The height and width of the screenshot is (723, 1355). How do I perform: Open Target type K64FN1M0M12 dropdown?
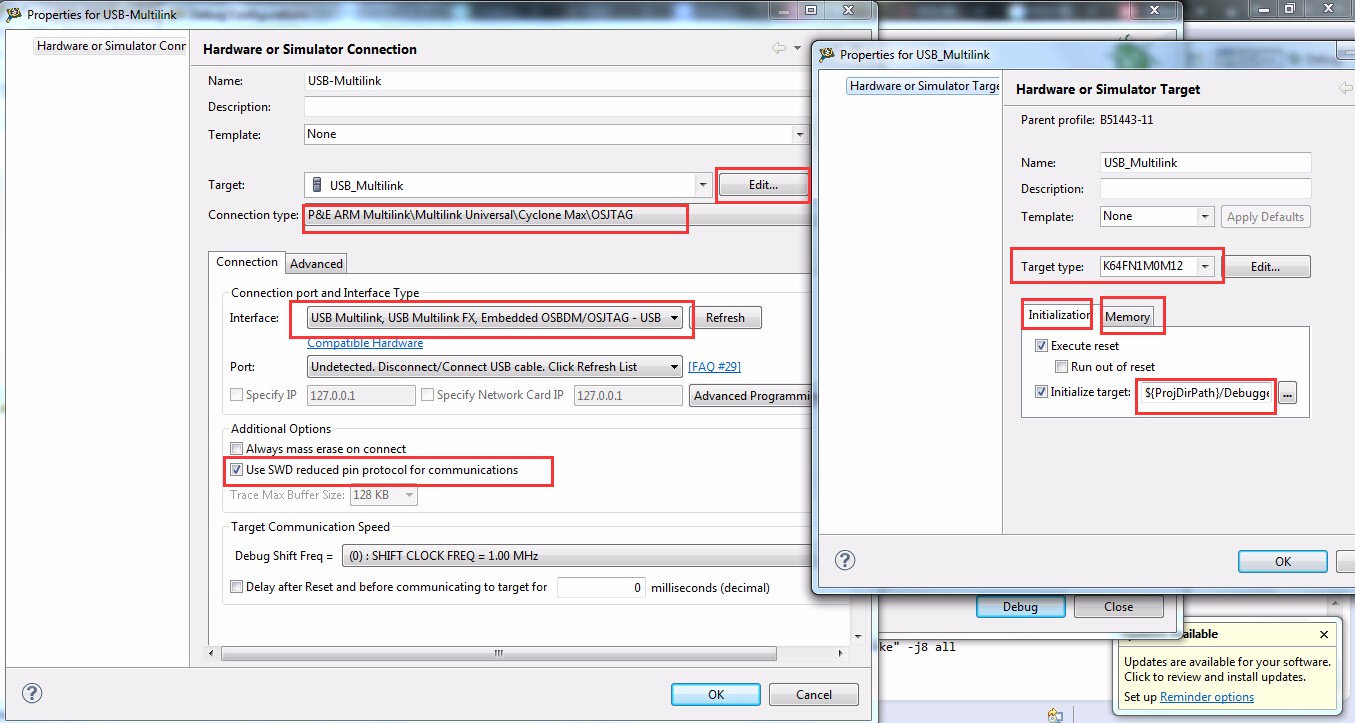coord(1207,267)
